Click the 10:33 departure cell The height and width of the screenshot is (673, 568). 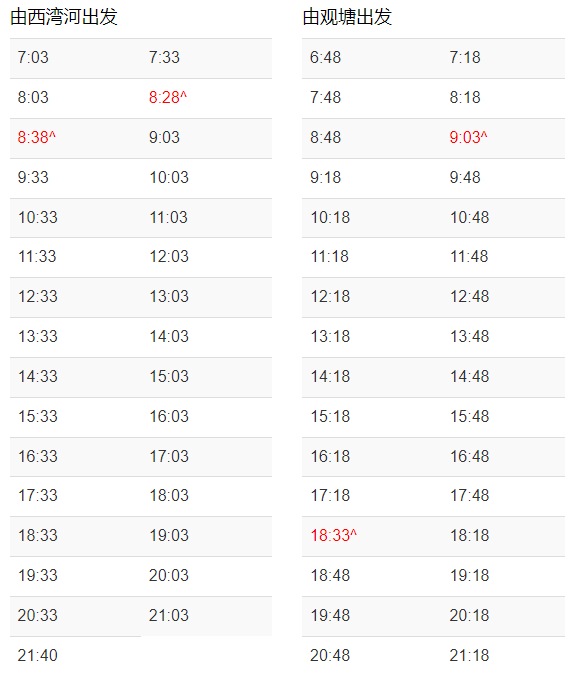click(37, 217)
